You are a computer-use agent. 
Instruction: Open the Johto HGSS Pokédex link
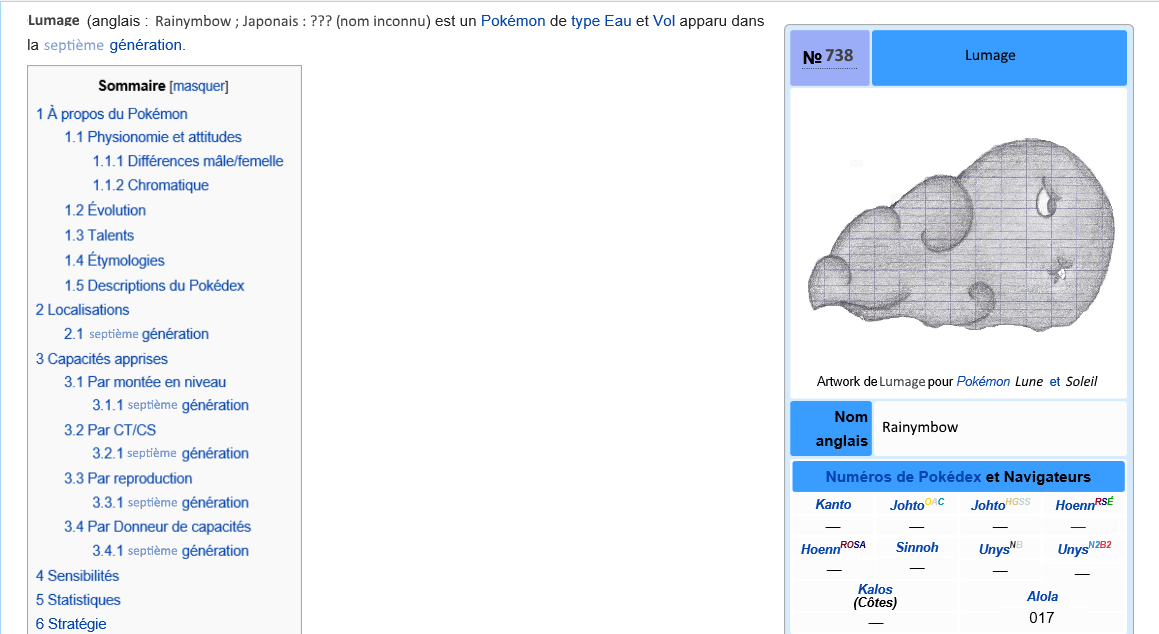pos(1000,504)
